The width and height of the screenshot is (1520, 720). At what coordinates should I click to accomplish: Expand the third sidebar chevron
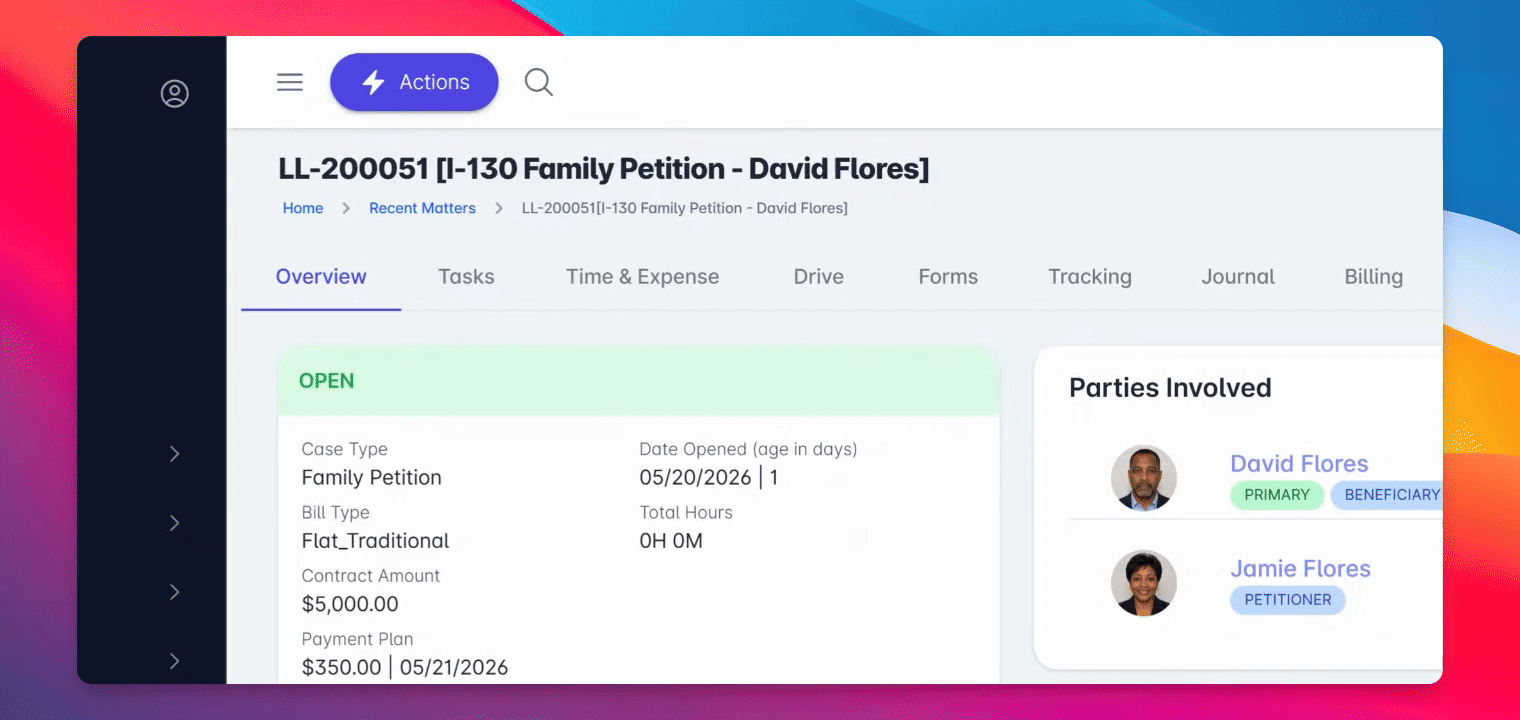click(175, 592)
